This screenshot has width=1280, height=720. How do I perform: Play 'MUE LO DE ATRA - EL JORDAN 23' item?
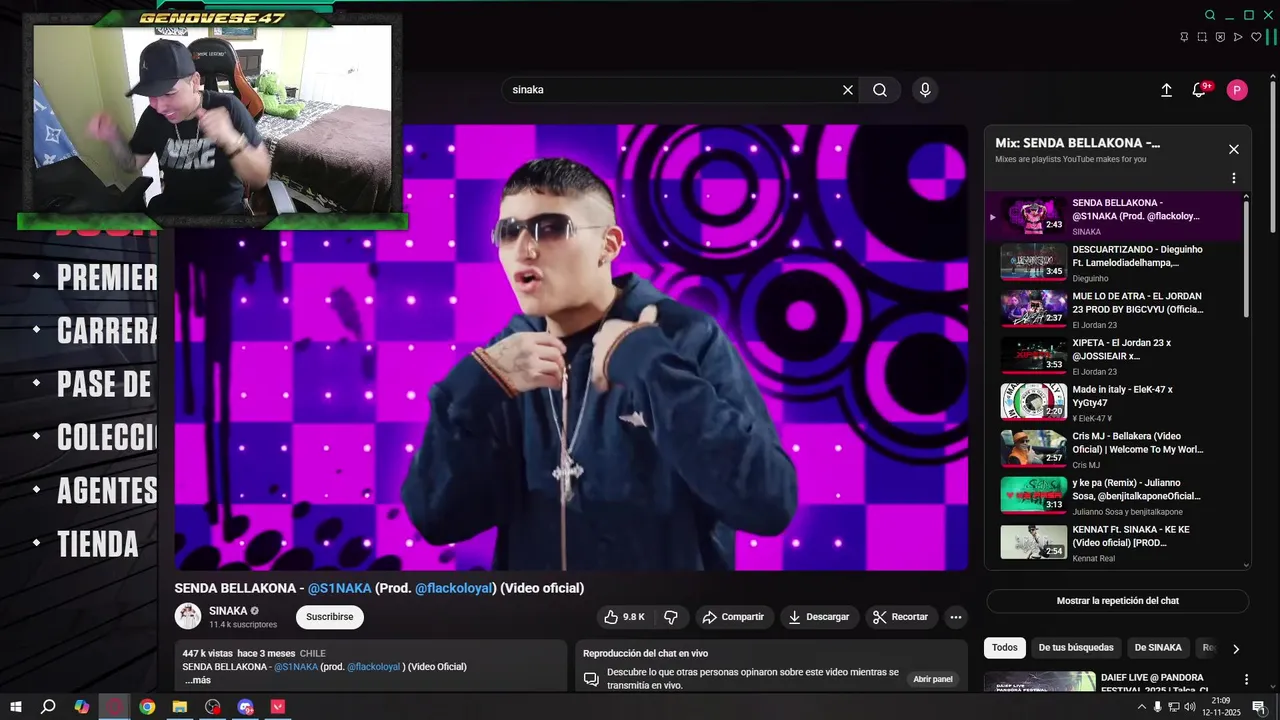pyautogui.click(x=1115, y=310)
